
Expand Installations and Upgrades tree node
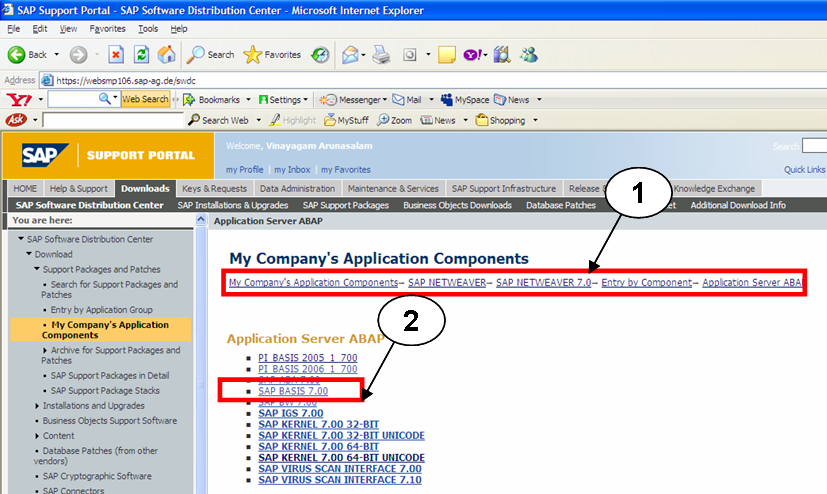pos(37,405)
